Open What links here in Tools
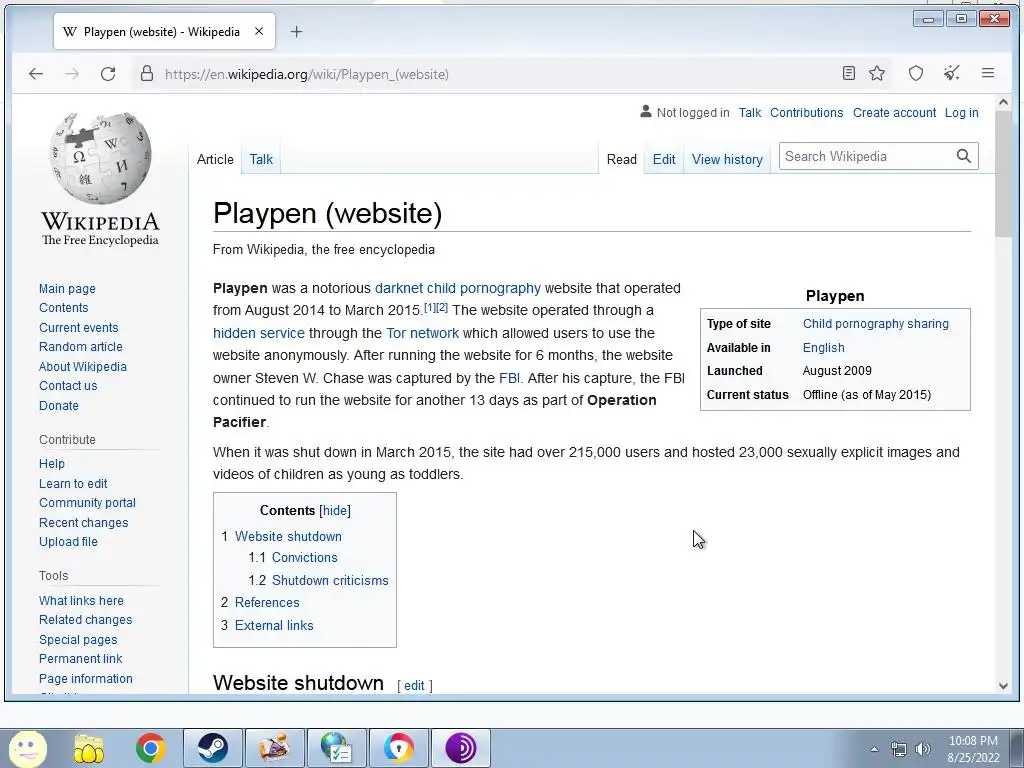 coord(81,601)
